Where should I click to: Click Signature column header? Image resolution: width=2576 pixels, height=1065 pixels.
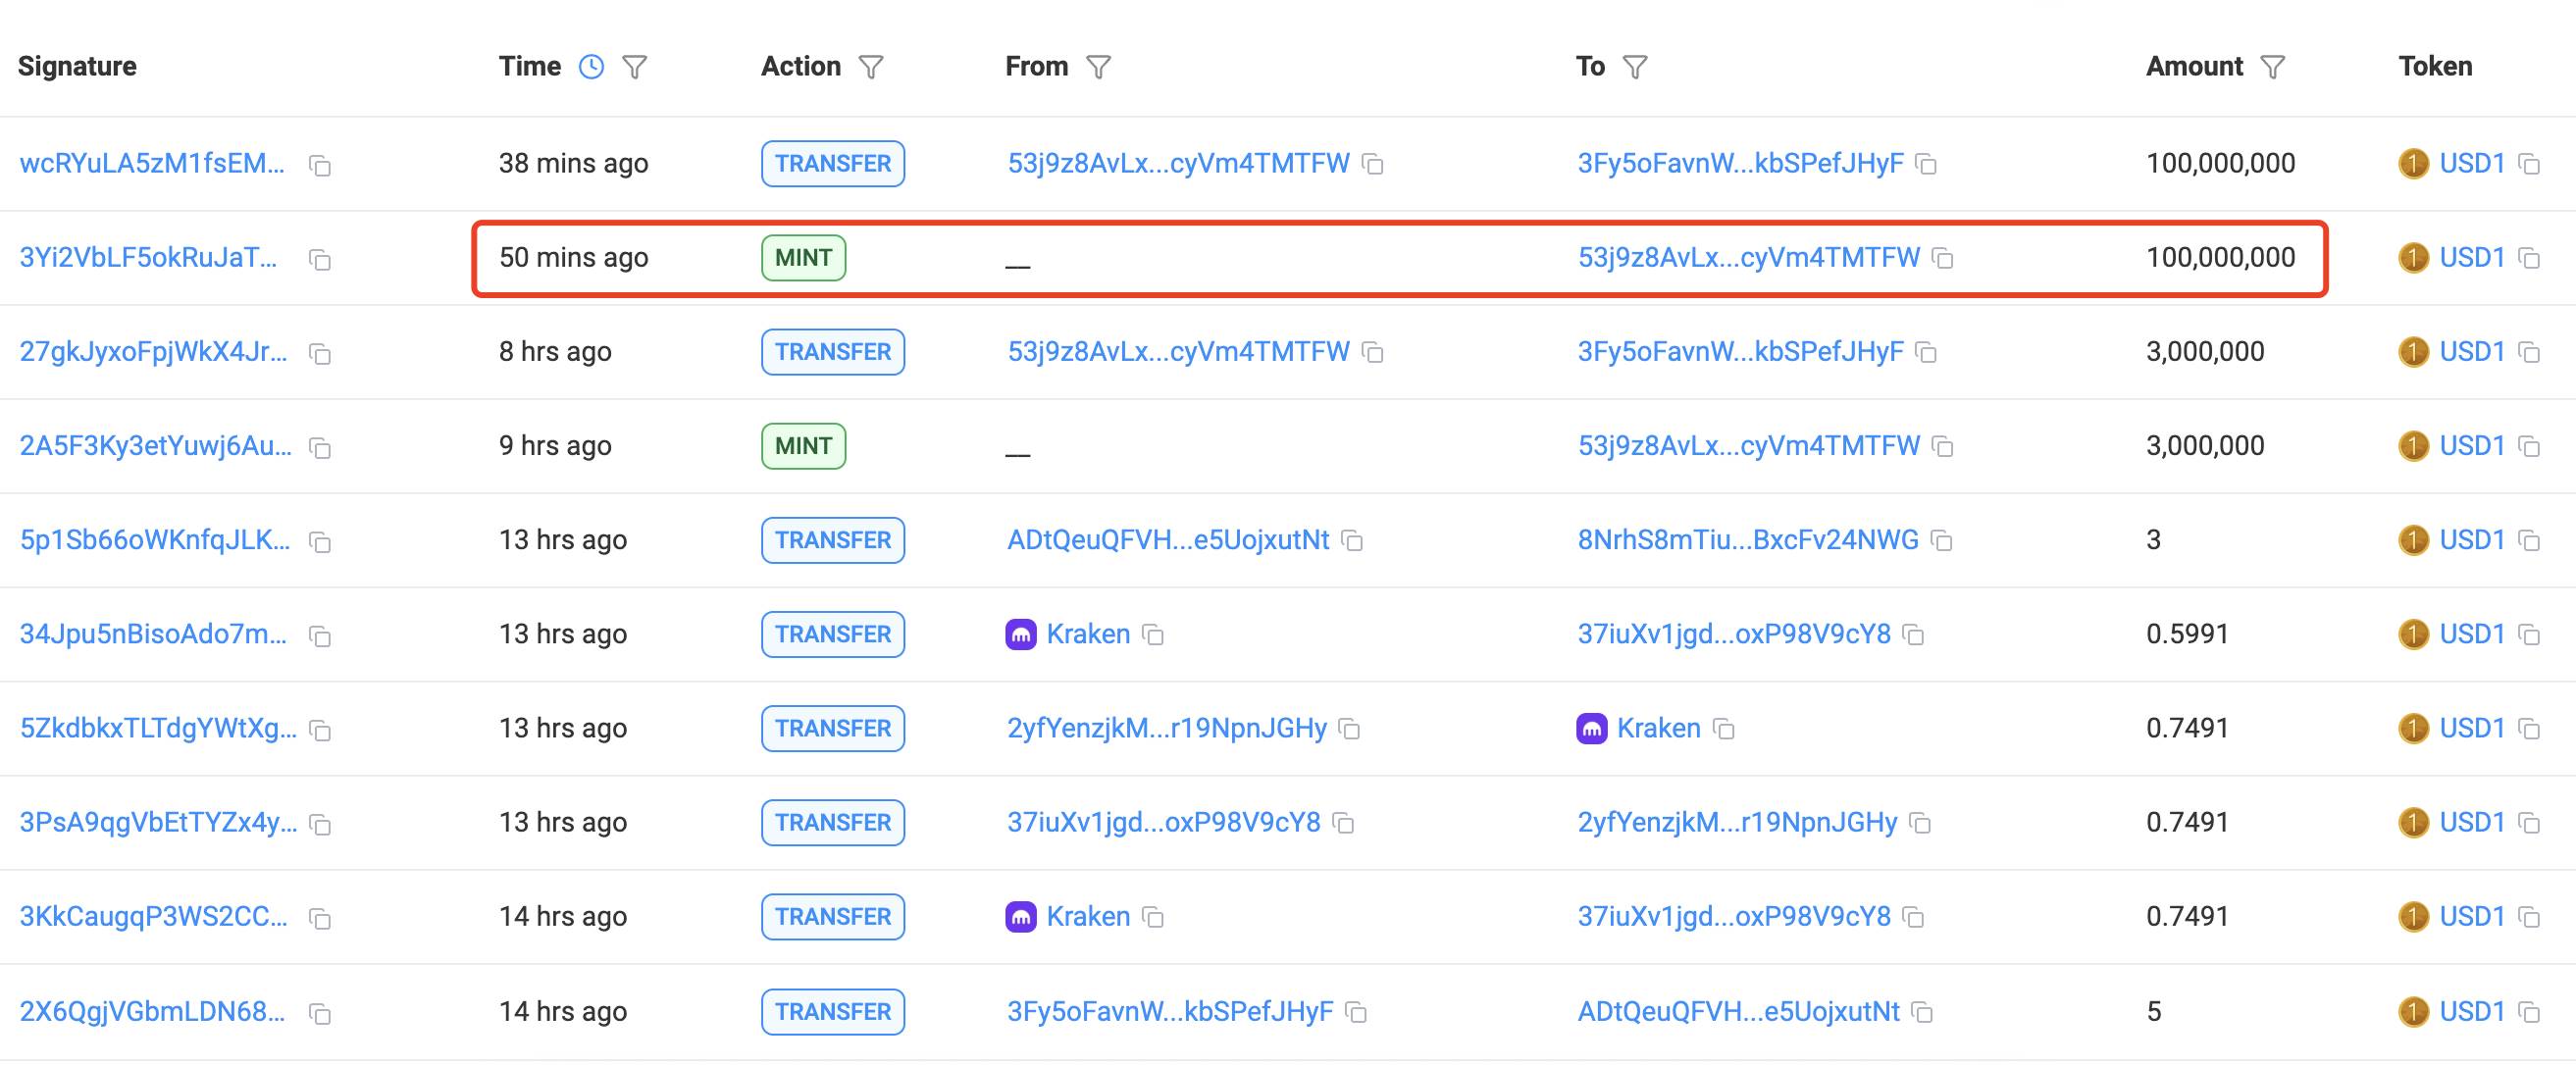coord(77,66)
